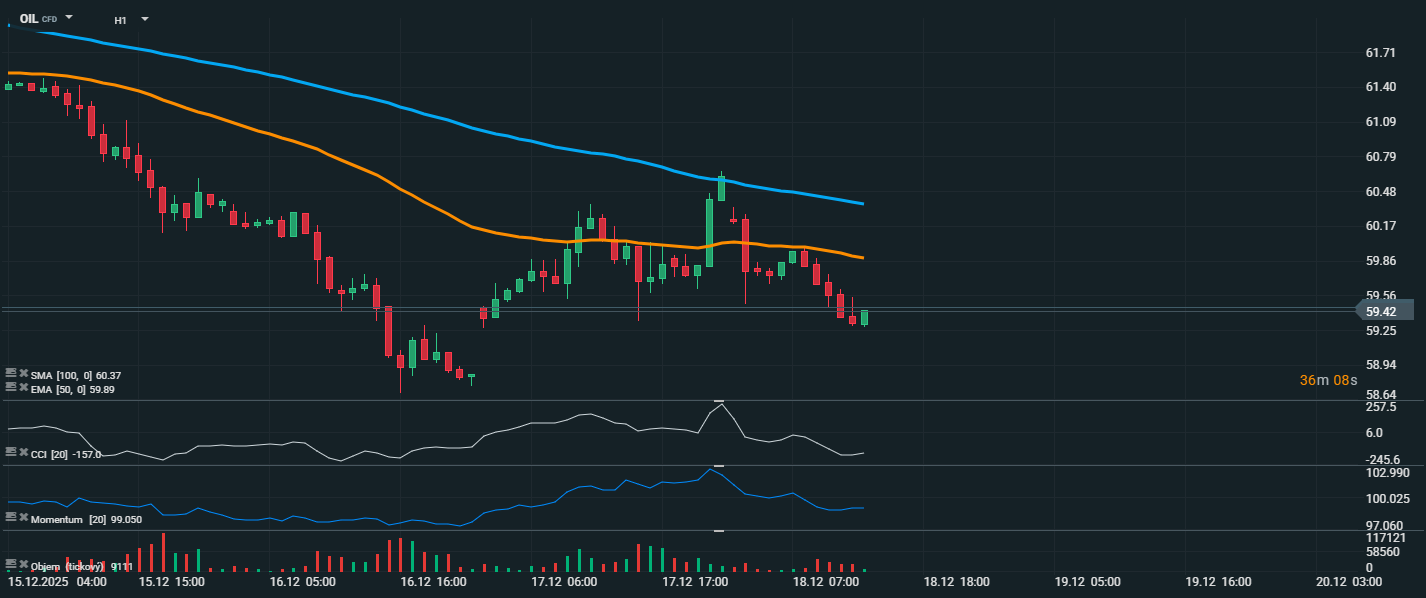Click the current price tag 59.42

[1384, 311]
